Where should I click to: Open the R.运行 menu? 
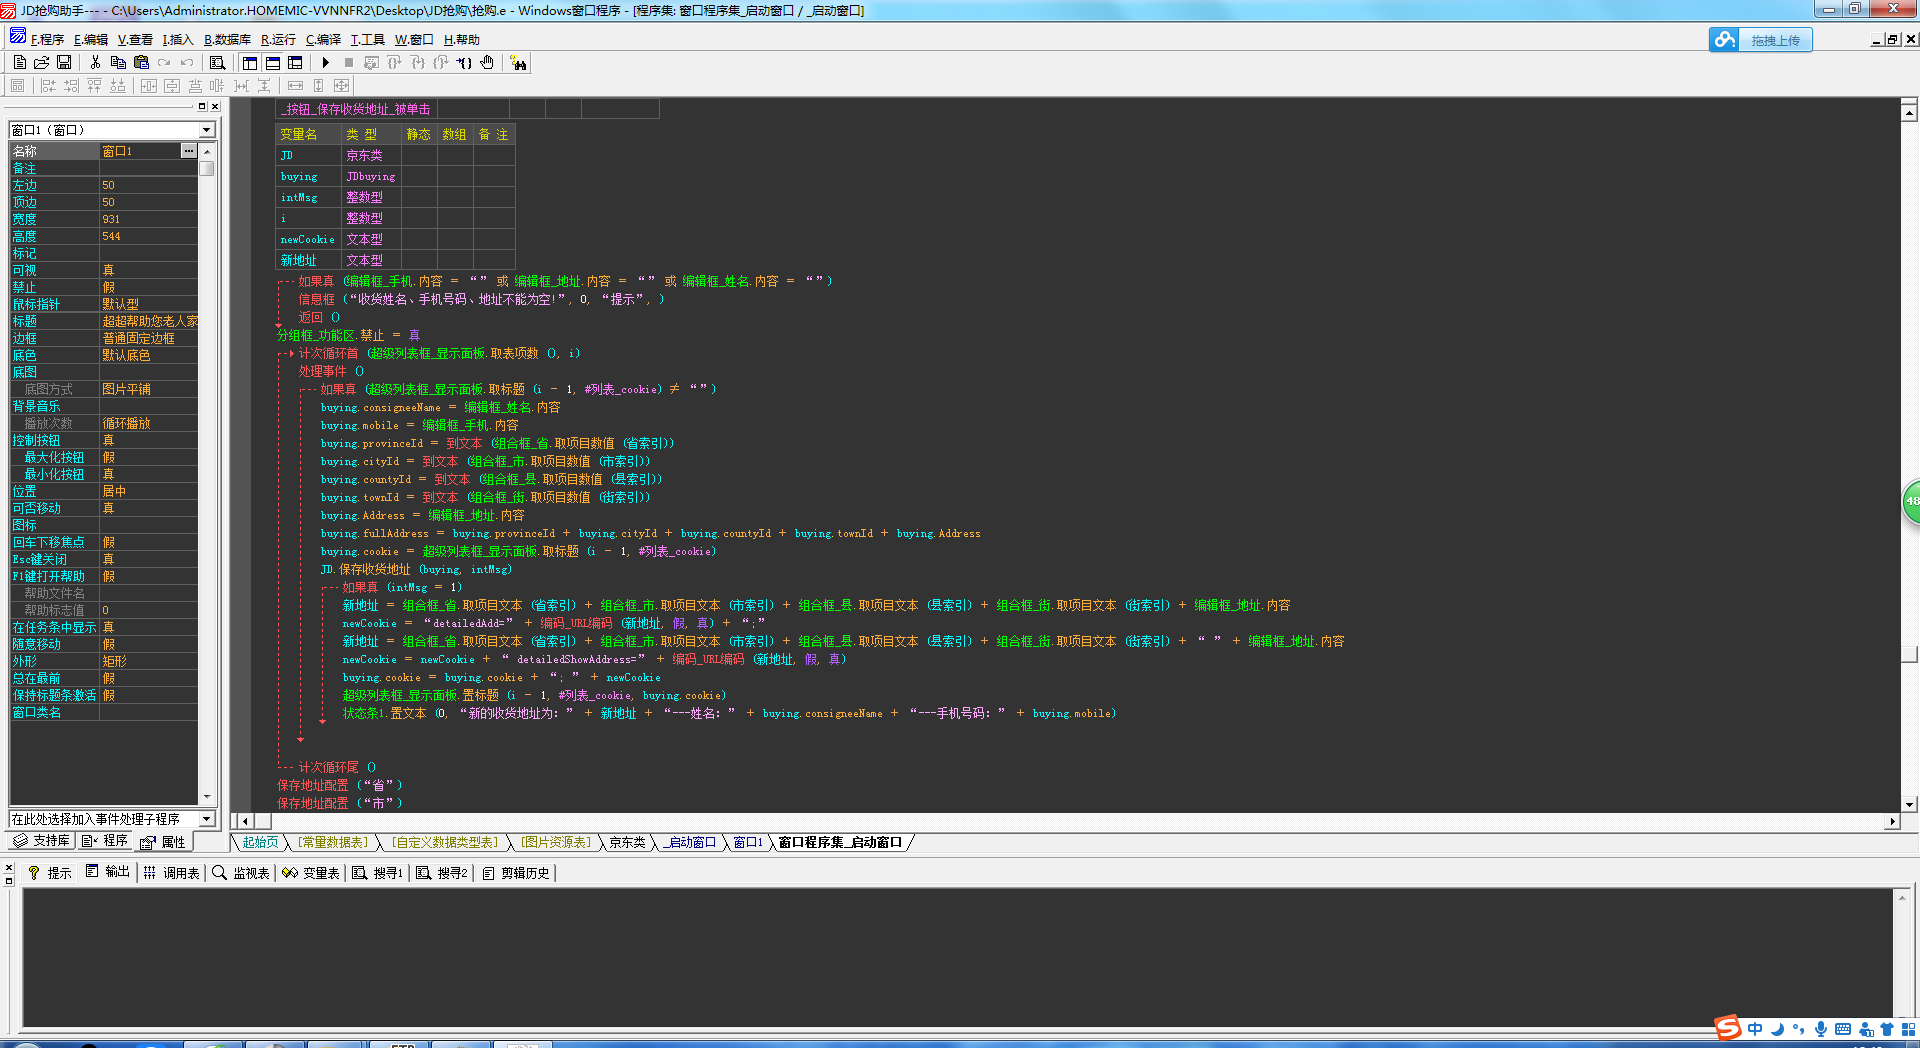(x=278, y=40)
